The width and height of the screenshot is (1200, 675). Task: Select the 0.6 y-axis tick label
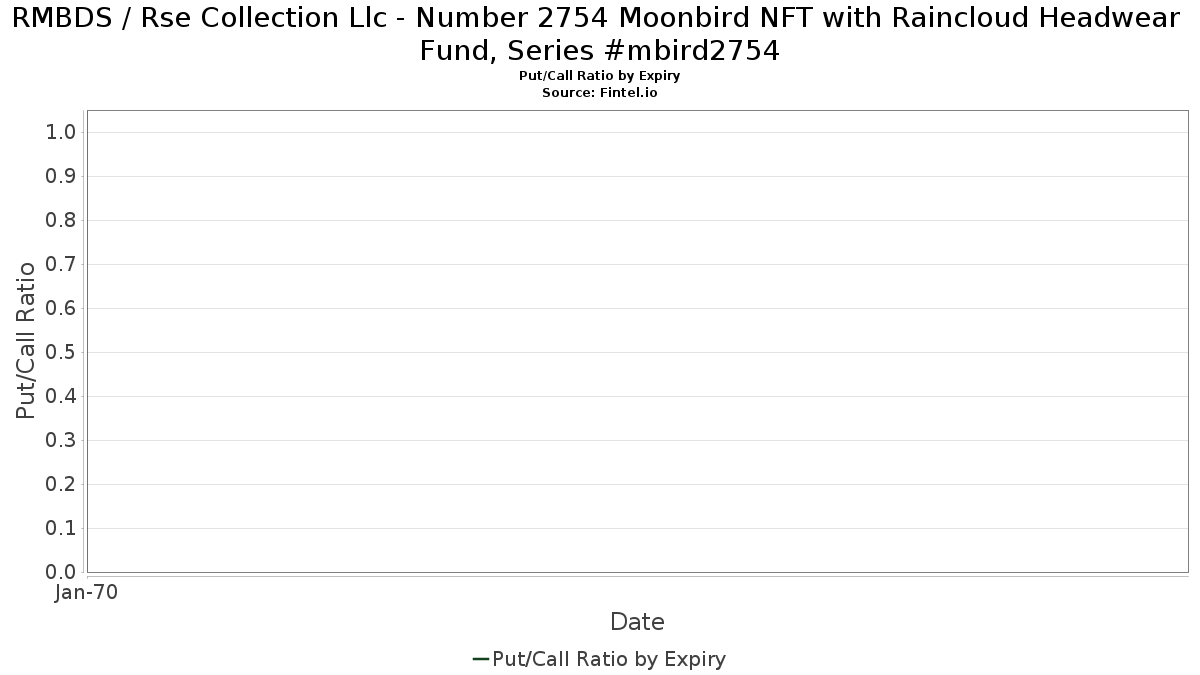pos(61,308)
